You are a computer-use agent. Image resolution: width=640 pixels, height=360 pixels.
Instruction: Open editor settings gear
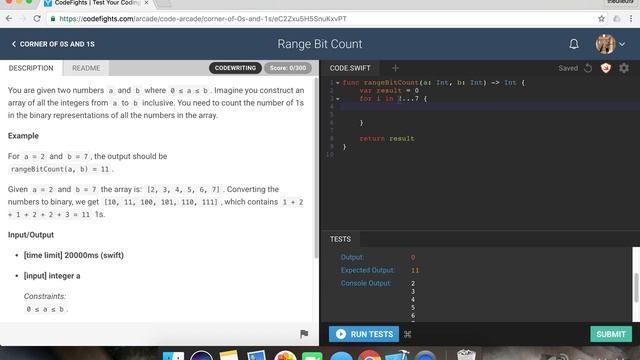[624, 68]
